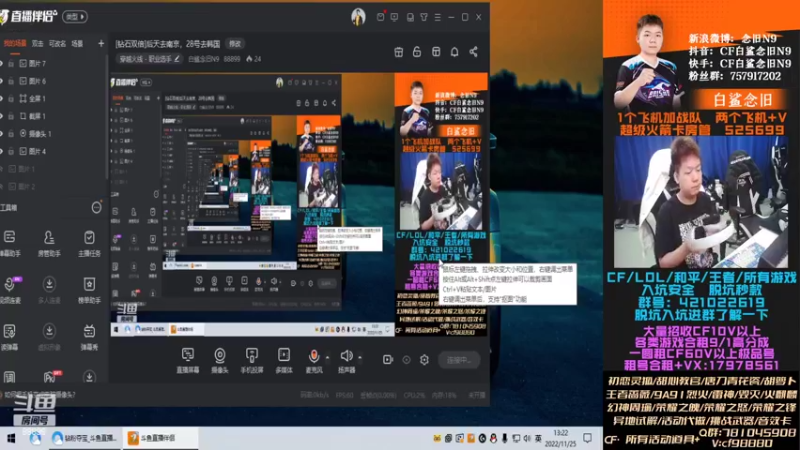Expand the speaker dropdown arrow

point(360,358)
